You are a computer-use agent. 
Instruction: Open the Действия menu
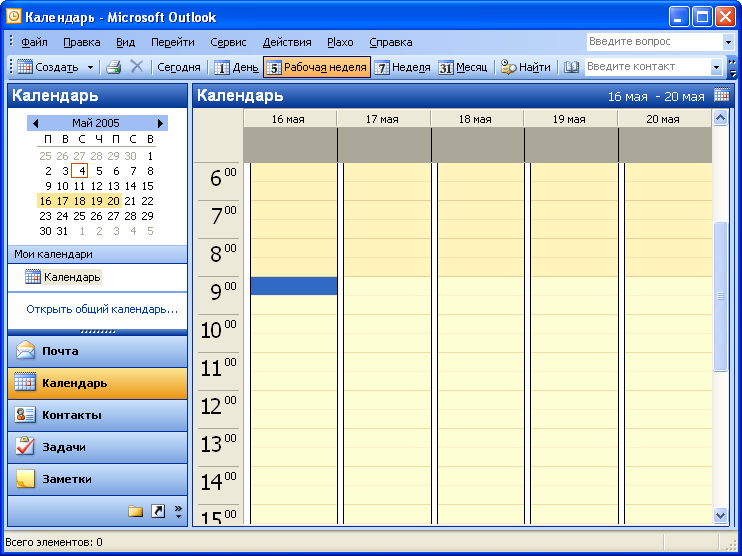[x=287, y=42]
